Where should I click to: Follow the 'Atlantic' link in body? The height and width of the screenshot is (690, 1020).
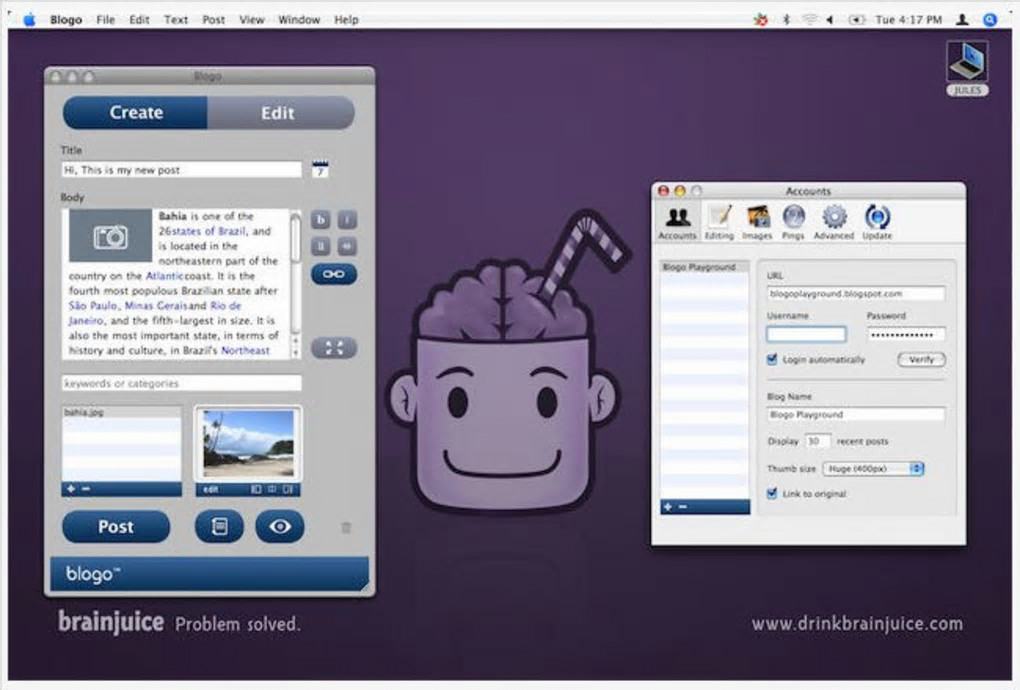[165, 276]
